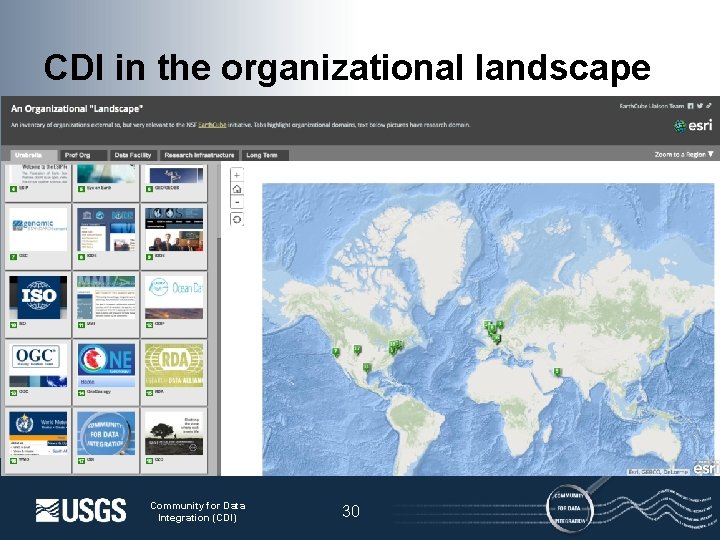Click the Esri attribution logo on the map
The image size is (720, 540).
click(x=706, y=468)
